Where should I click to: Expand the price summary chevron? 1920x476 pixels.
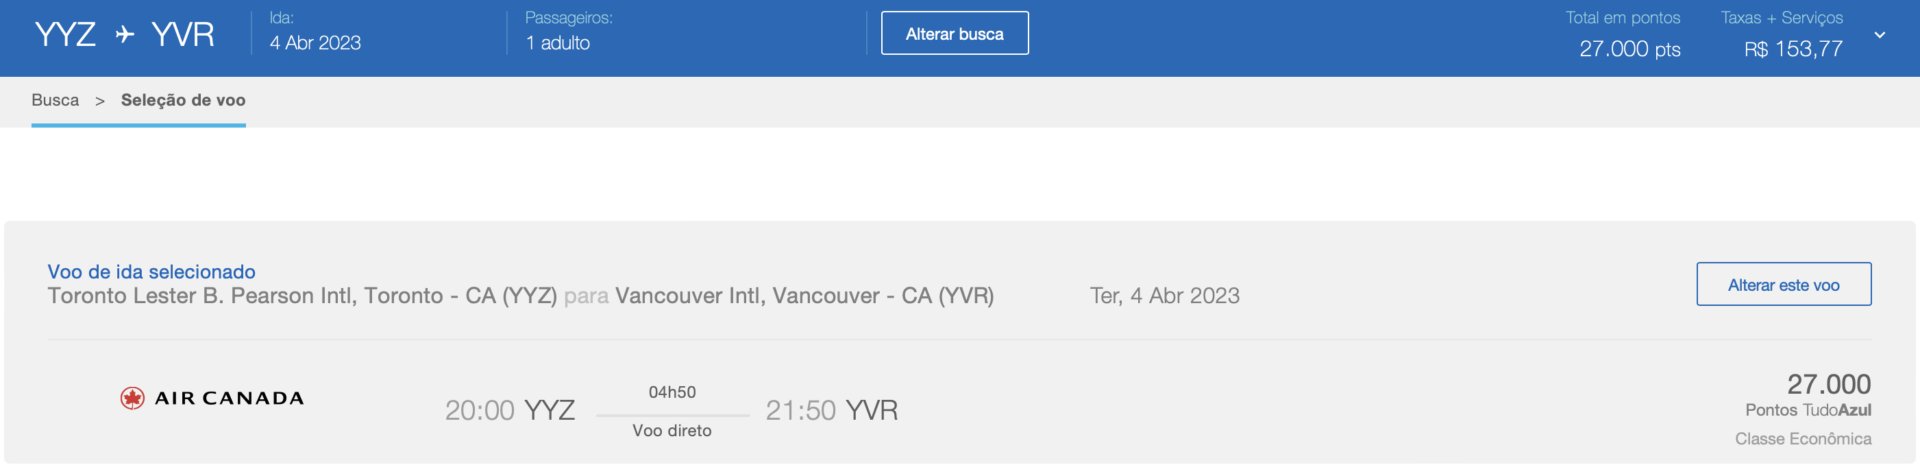pos(1880,35)
